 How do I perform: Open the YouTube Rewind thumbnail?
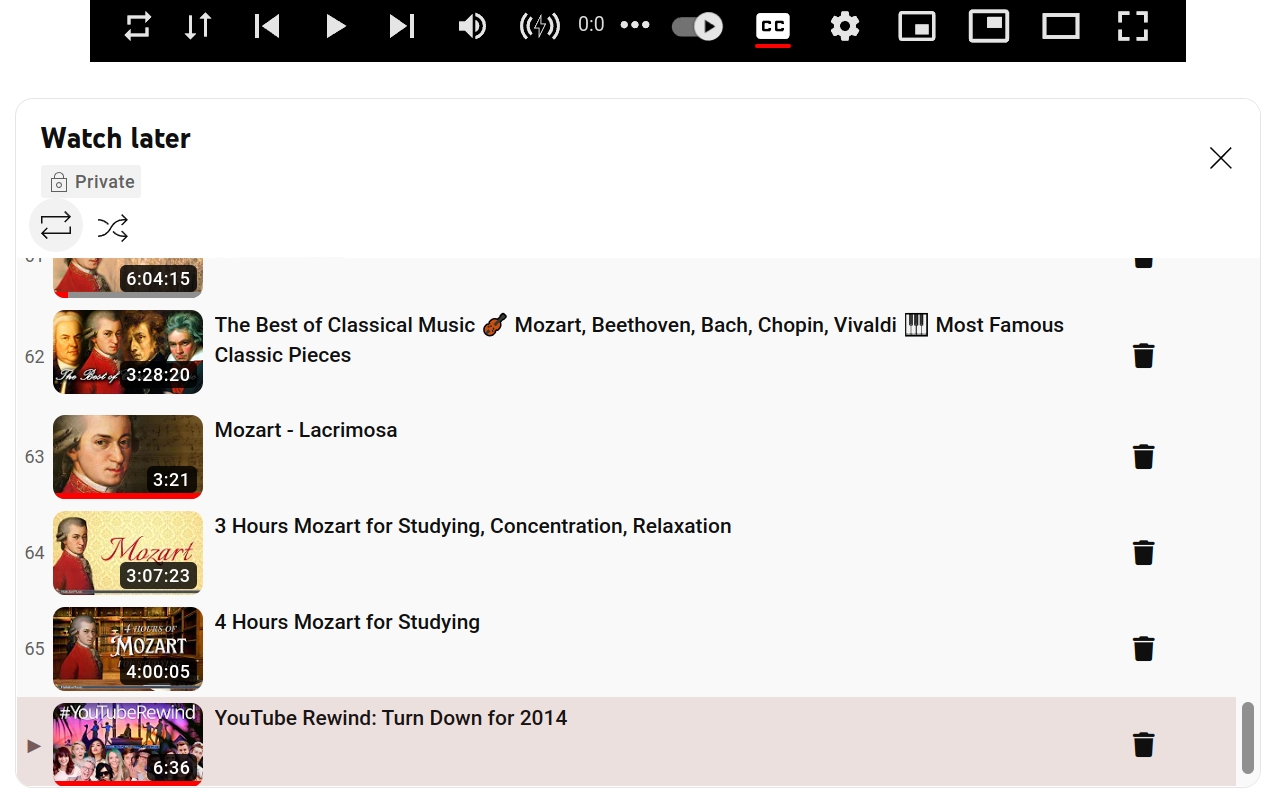[128, 744]
